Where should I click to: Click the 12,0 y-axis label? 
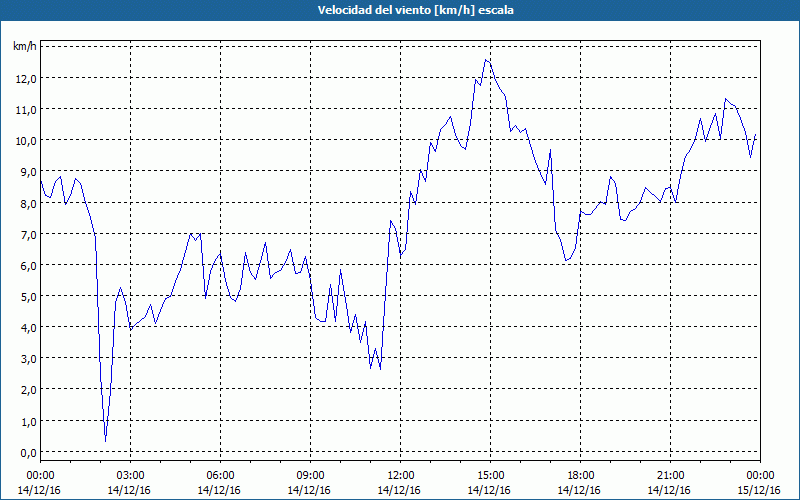click(x=27, y=79)
